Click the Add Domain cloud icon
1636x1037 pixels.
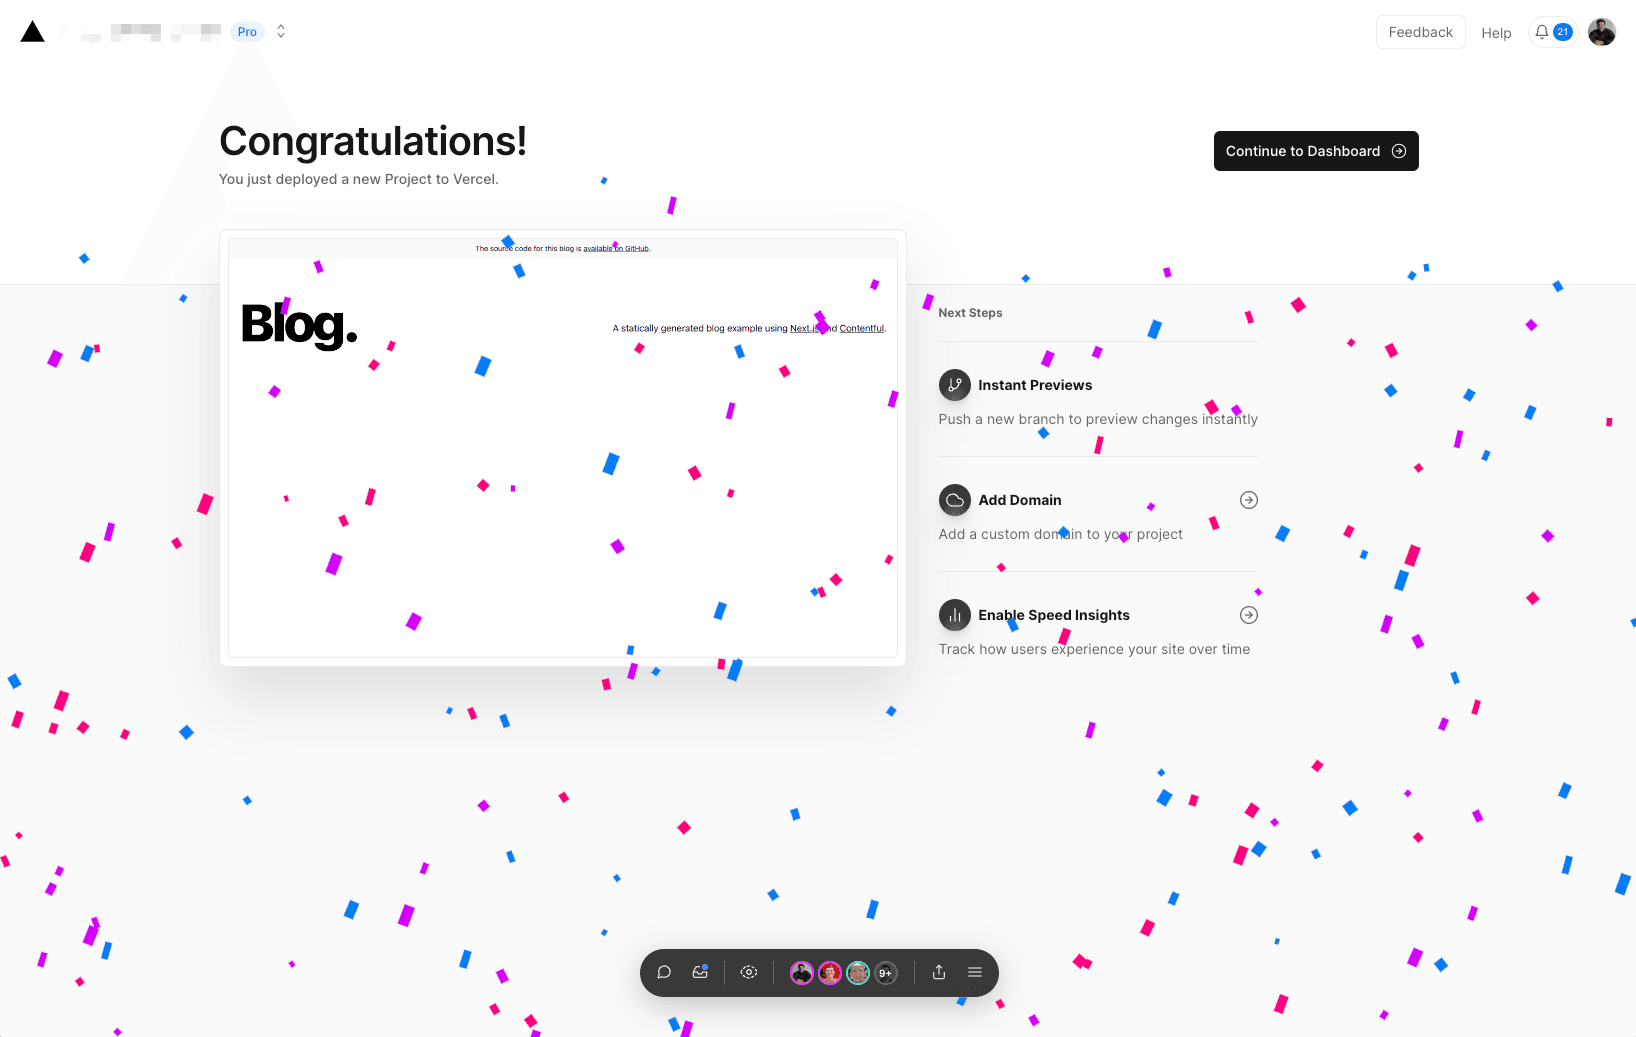pos(955,500)
